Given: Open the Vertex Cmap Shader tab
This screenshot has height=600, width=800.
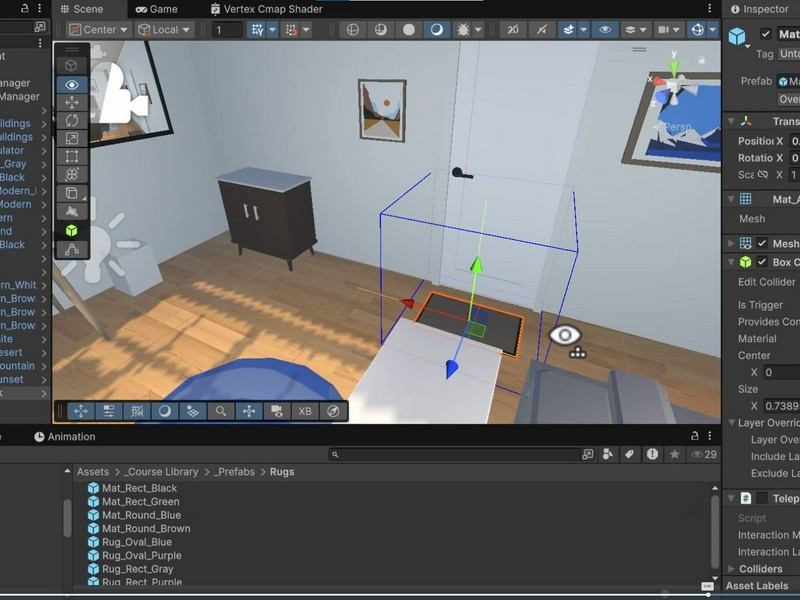Looking at the screenshot, I should 266,9.
